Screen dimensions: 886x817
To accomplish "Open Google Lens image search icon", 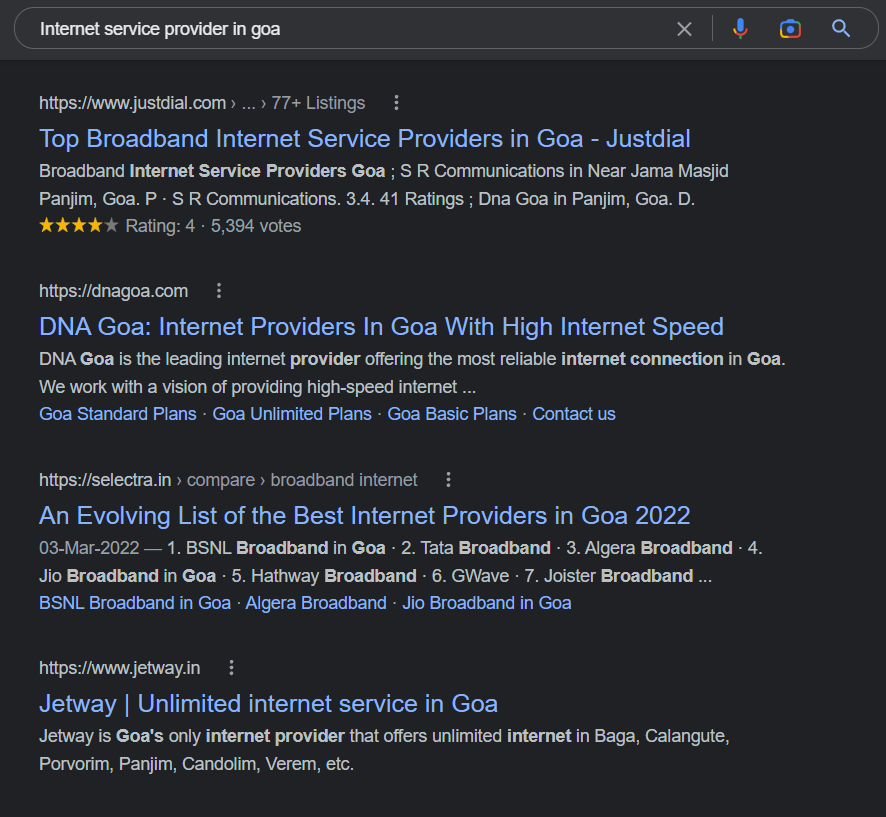I will [790, 29].
